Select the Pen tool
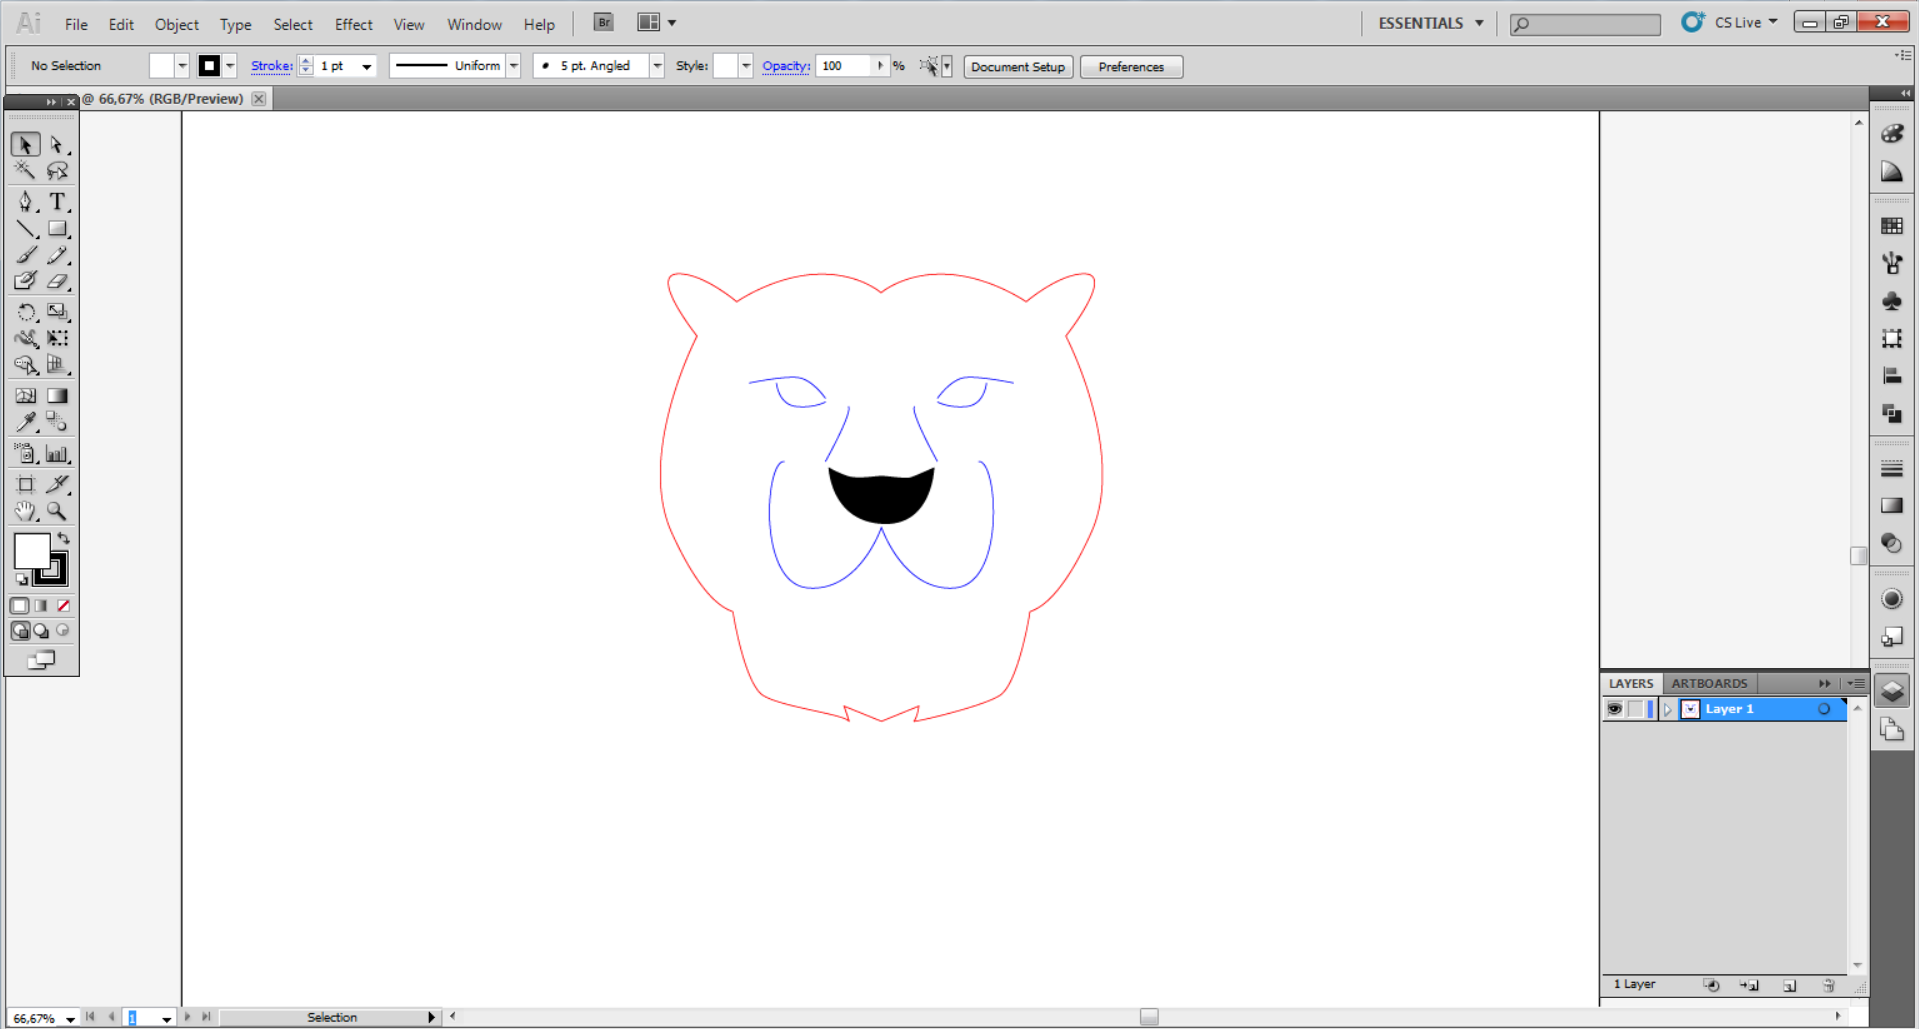Image resolution: width=1919 pixels, height=1029 pixels. coord(26,202)
